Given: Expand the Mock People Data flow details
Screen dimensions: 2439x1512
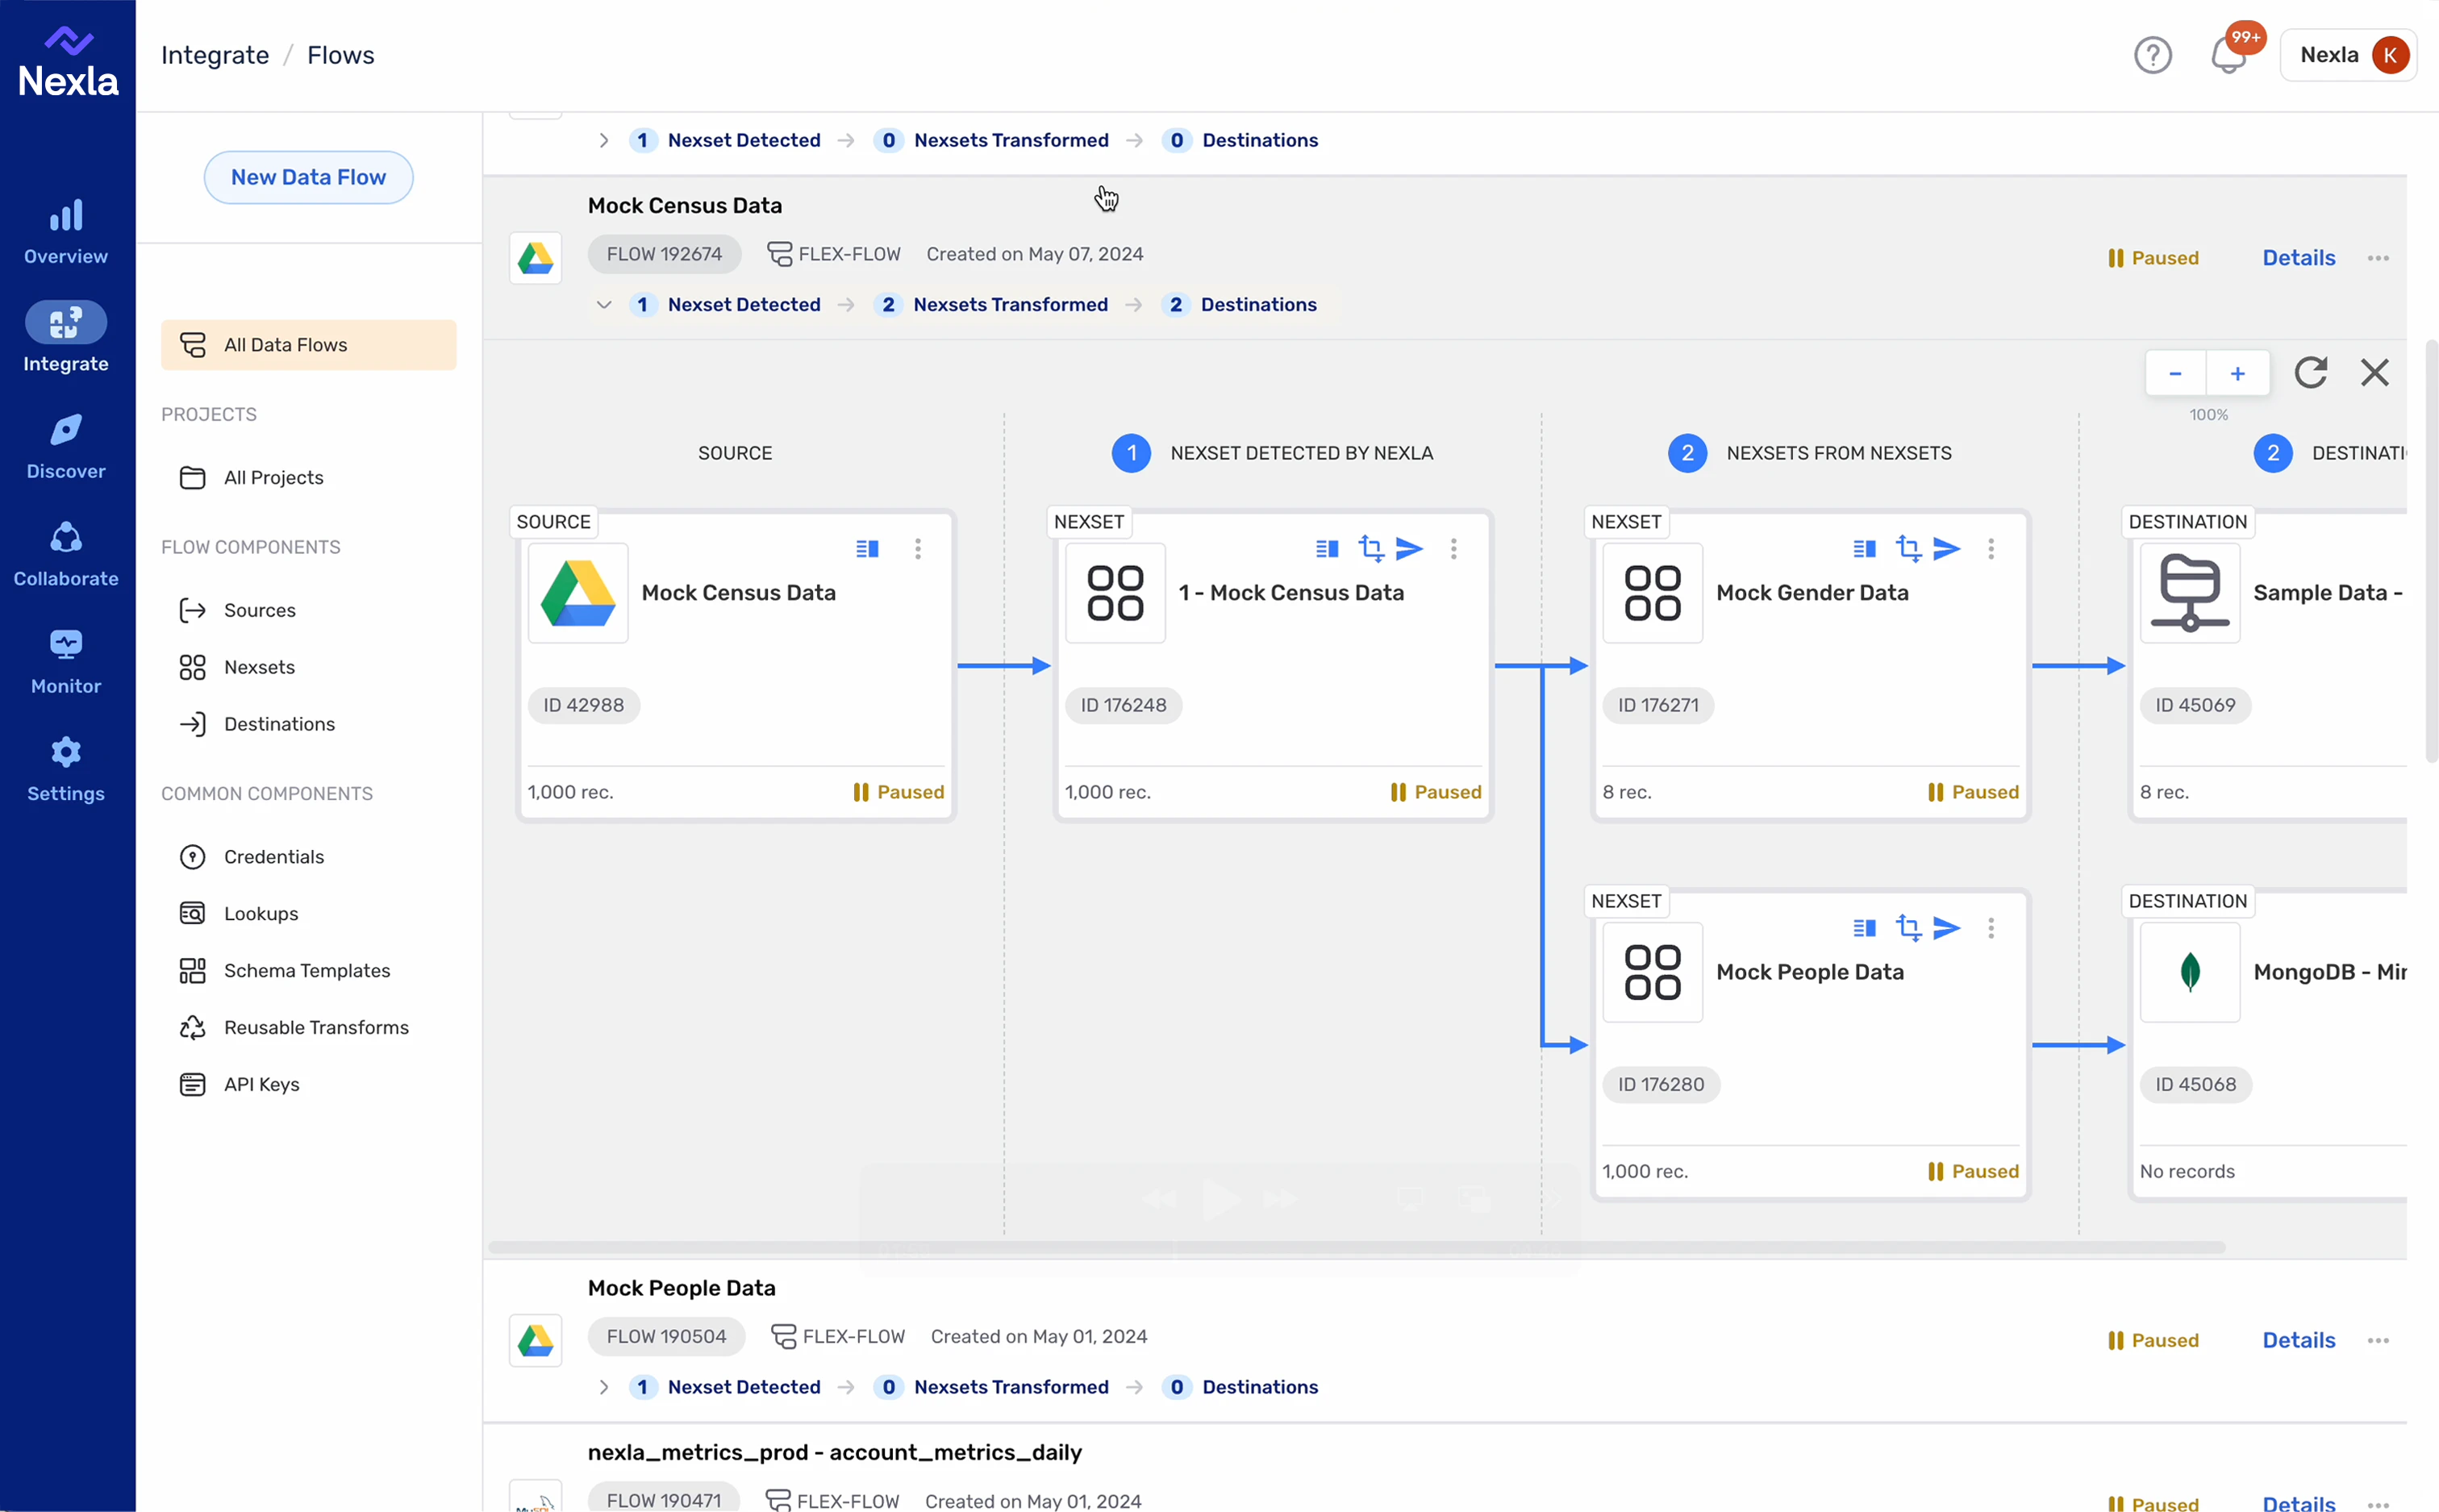Looking at the screenshot, I should coord(603,1387).
